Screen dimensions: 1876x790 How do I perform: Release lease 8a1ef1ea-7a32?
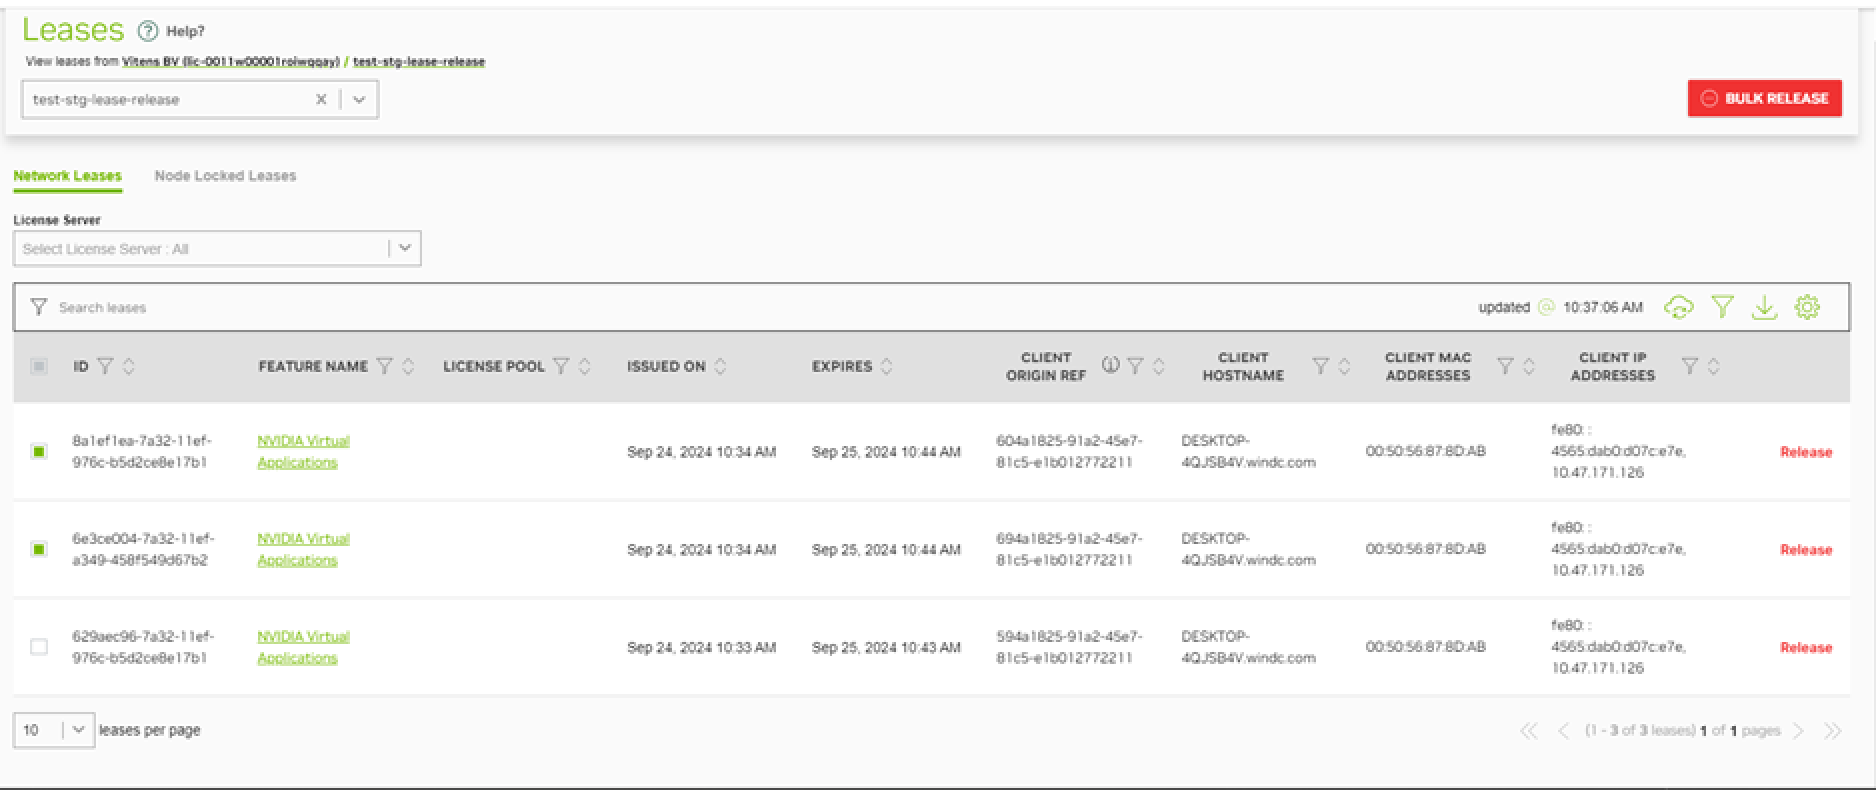tap(1806, 452)
